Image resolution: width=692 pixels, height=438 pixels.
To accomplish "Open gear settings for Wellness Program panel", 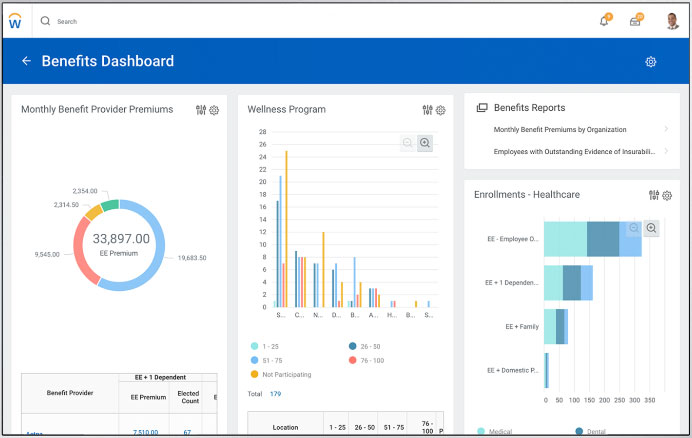I will [440, 110].
